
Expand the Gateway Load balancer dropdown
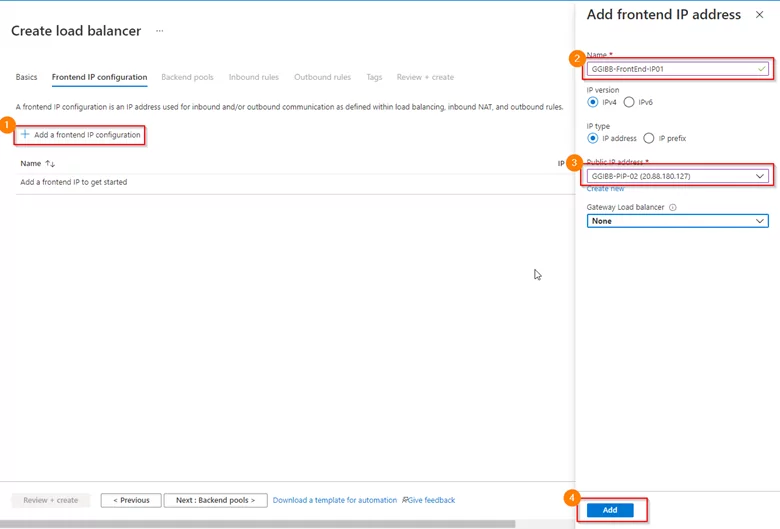(x=677, y=221)
